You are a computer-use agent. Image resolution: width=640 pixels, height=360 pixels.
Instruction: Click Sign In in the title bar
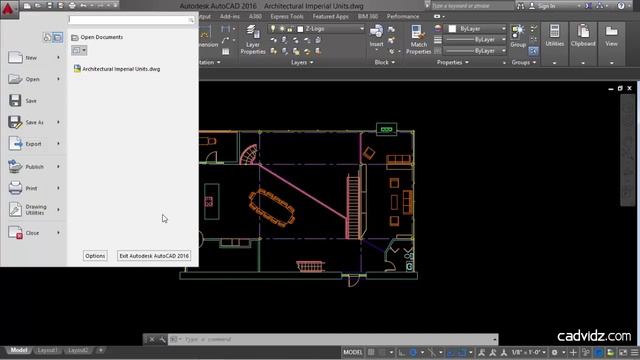click(x=547, y=6)
